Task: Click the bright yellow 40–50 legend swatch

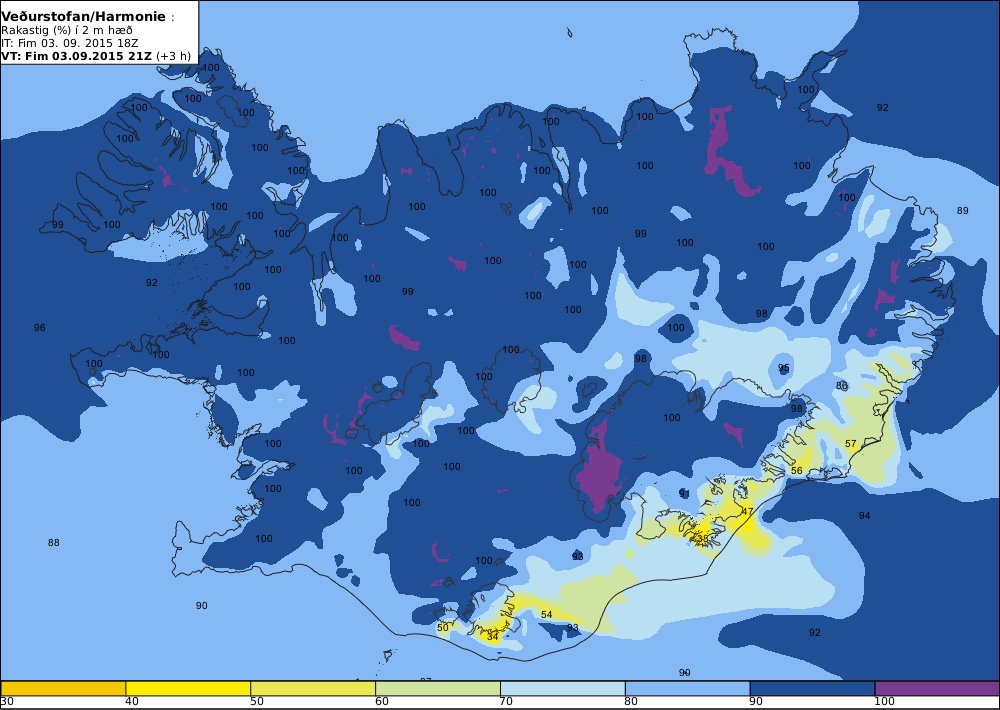Action: coord(188,688)
